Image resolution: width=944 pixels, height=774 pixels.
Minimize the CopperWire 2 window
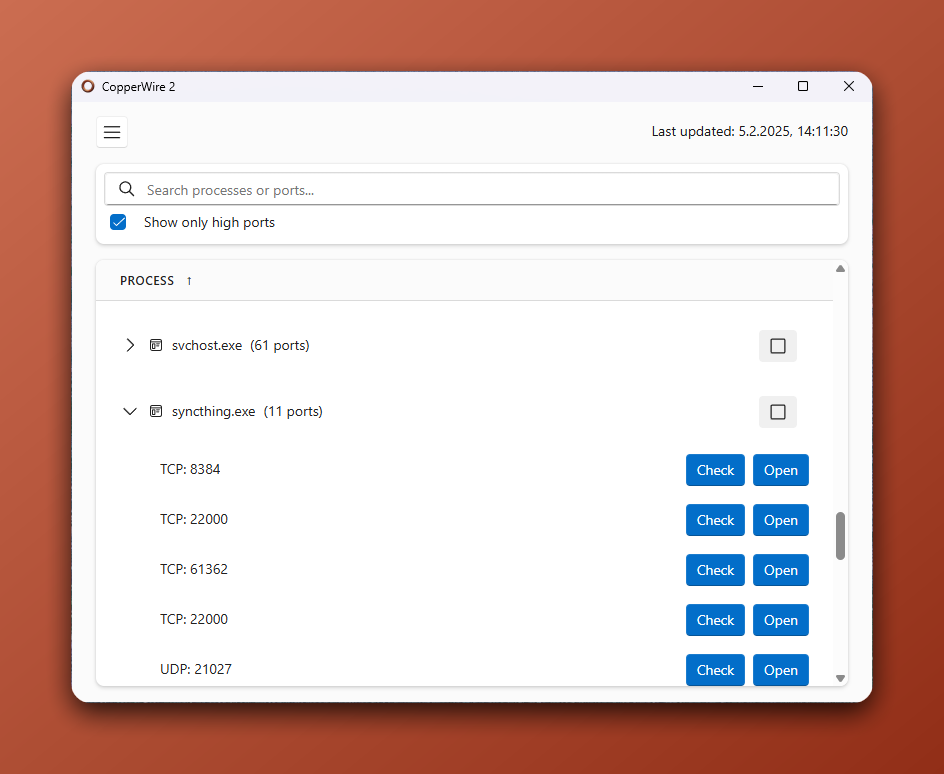click(758, 87)
